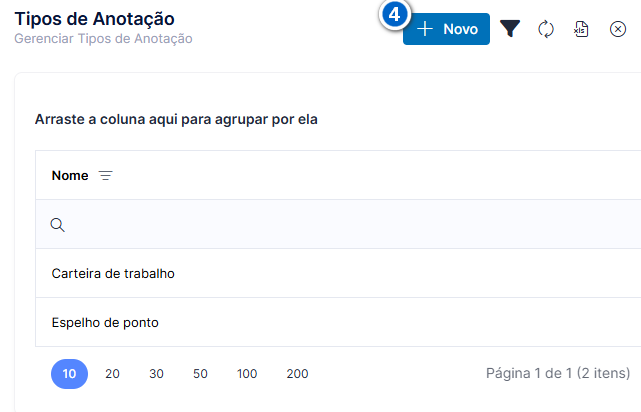641x412 pixels.
Task: Set page size to 100 items
Action: point(247,374)
